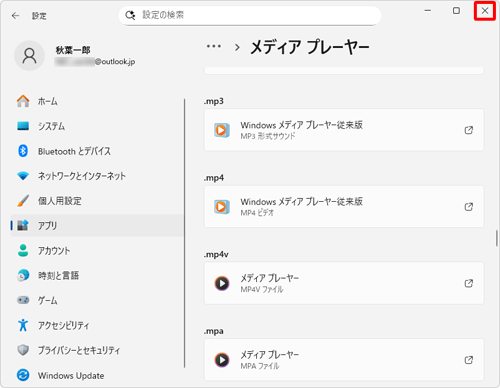The width and height of the screenshot is (500, 388).
Task: Select アカウント person icon in sidebar
Action: tap(23, 250)
